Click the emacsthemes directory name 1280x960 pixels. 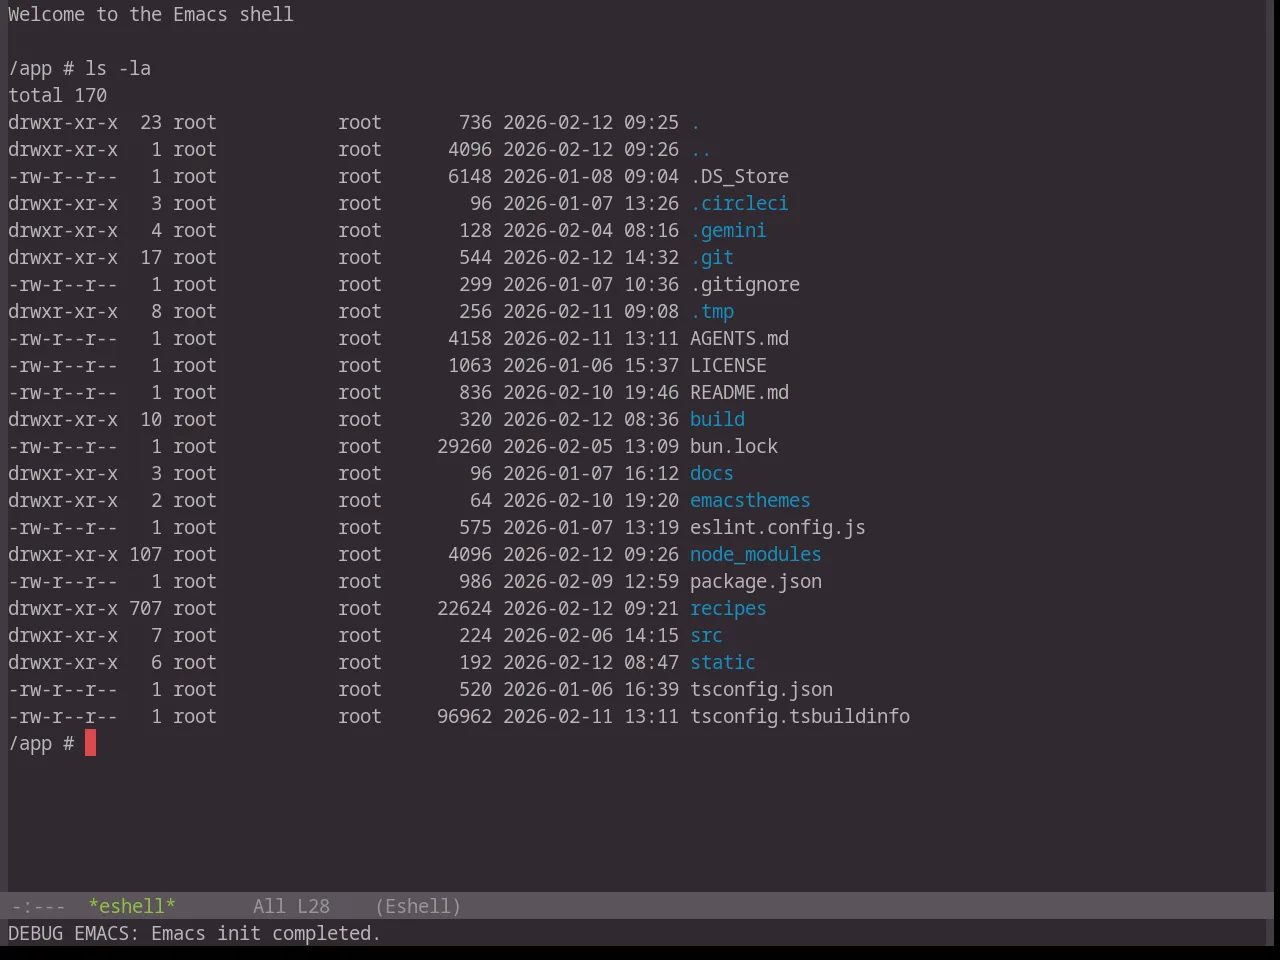click(x=750, y=500)
